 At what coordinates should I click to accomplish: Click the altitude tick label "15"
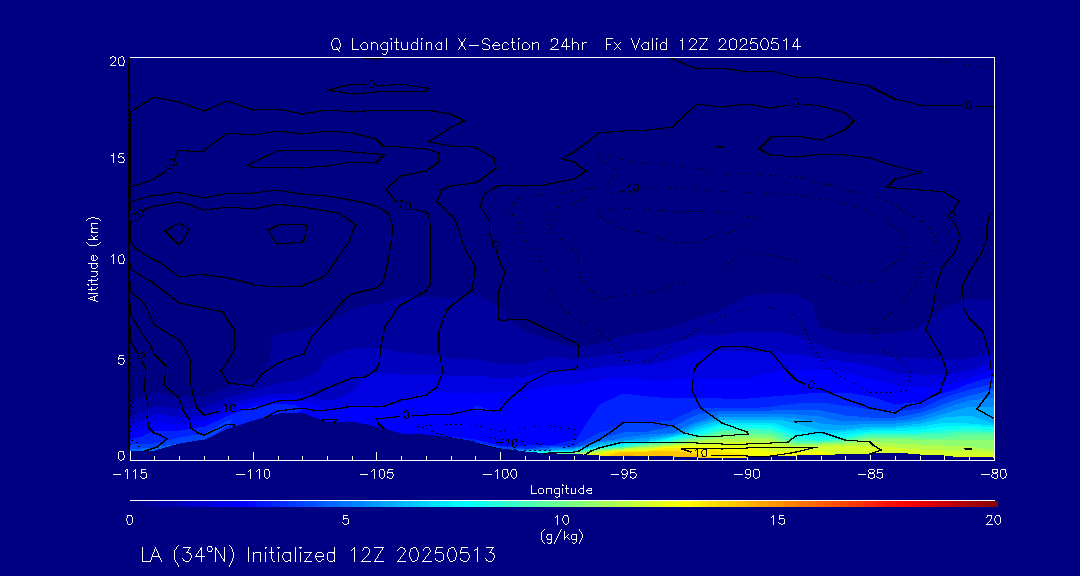pyautogui.click(x=116, y=158)
